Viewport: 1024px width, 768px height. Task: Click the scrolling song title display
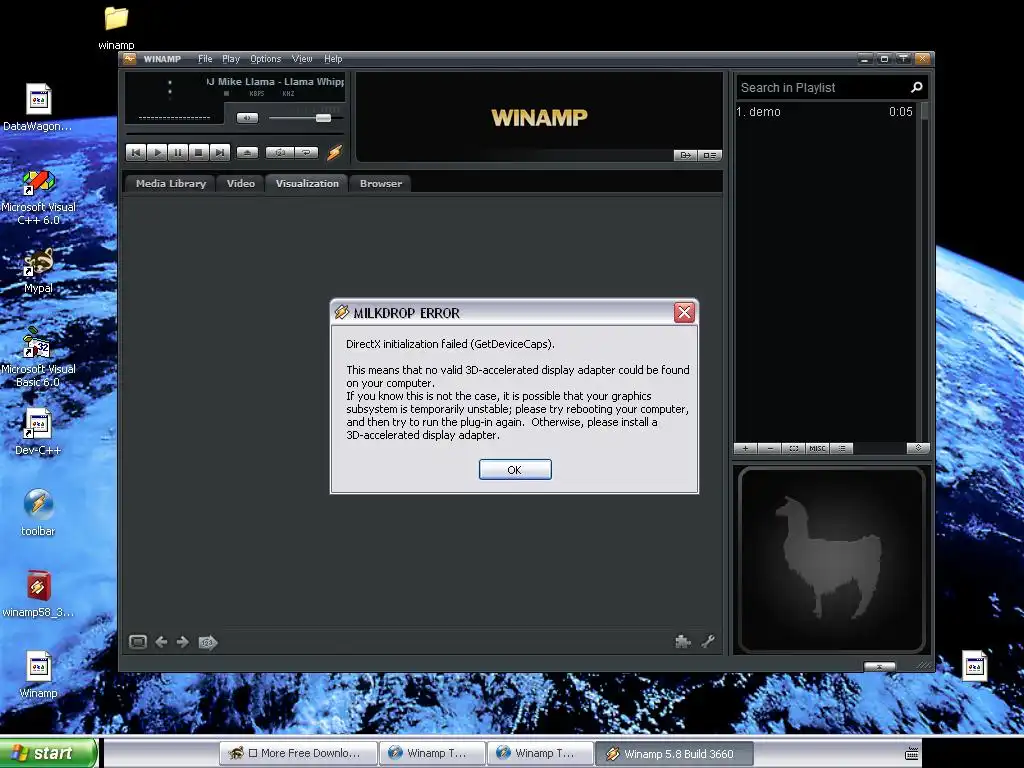click(275, 82)
